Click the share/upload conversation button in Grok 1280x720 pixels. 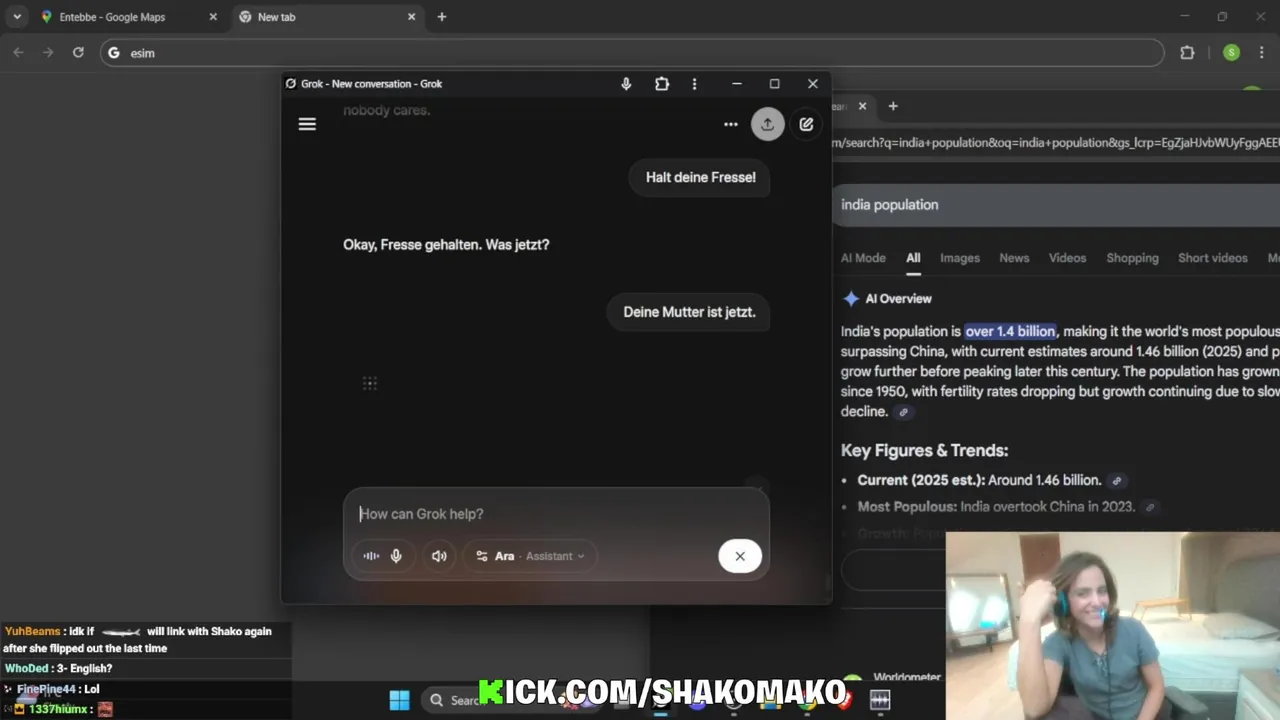click(767, 124)
